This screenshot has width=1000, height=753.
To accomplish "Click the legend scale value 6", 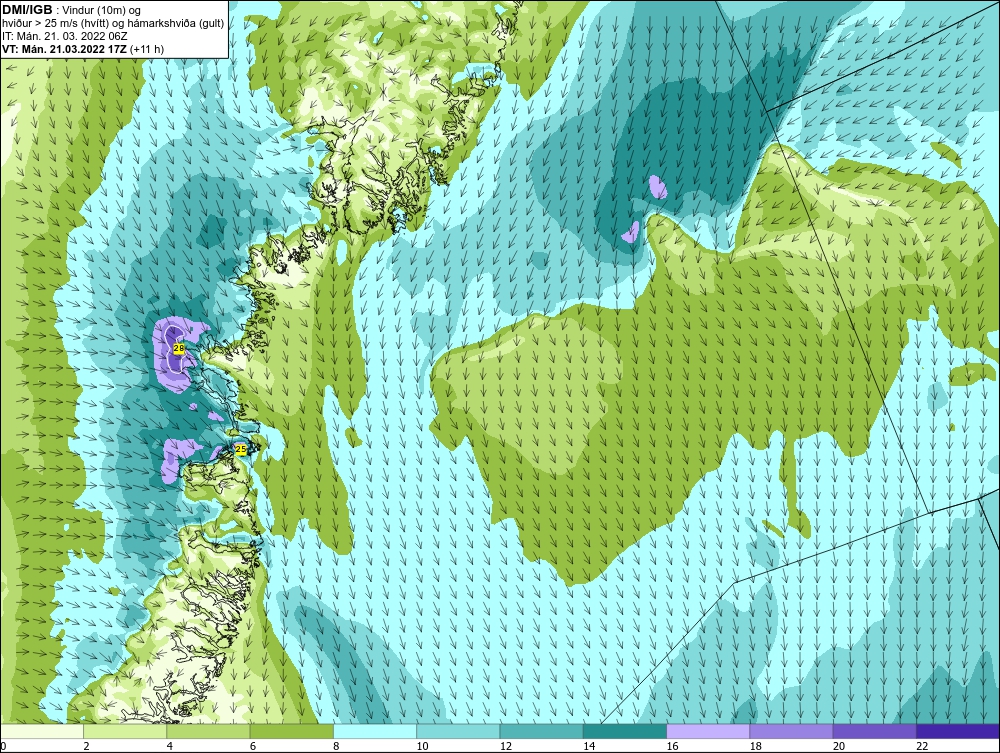I will (x=253, y=747).
